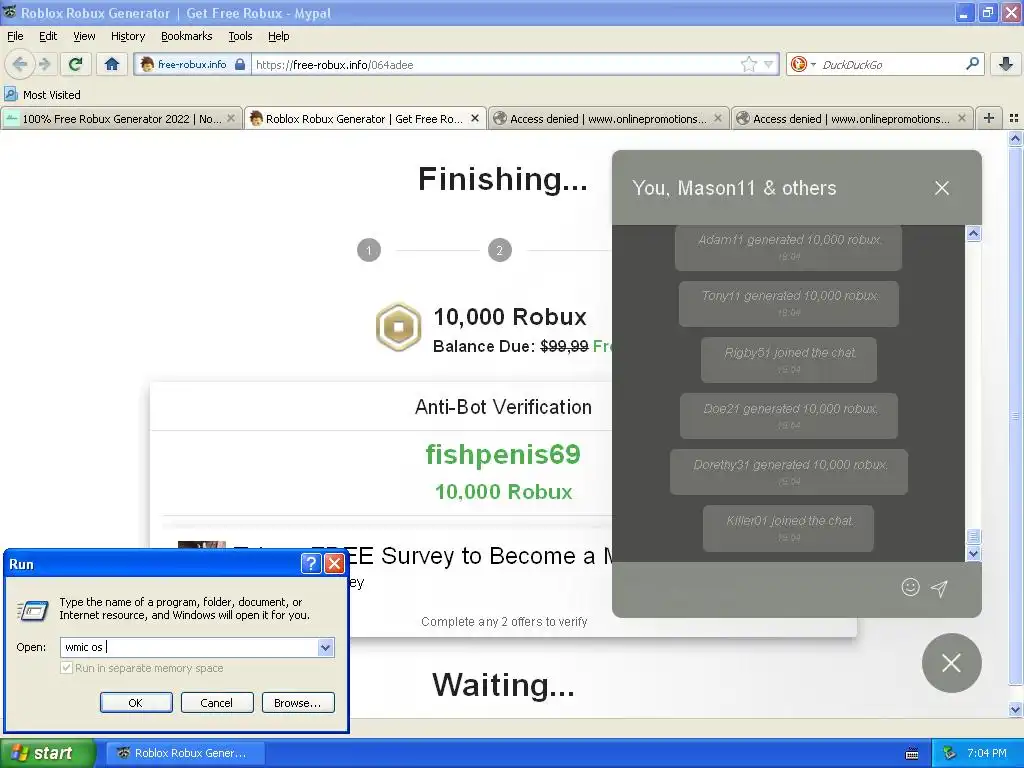Reload the page with the refresh icon
This screenshot has height=768, width=1024.
click(x=75, y=64)
